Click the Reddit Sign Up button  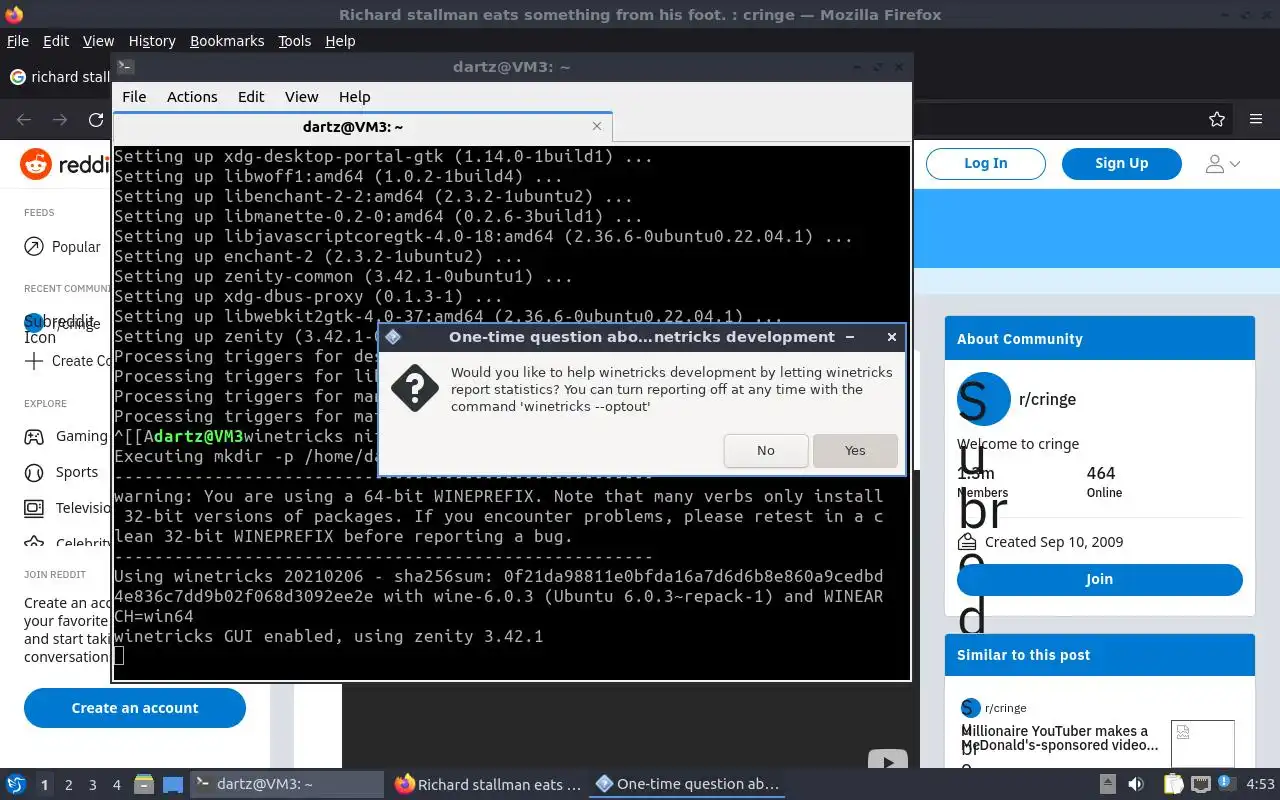1122,163
